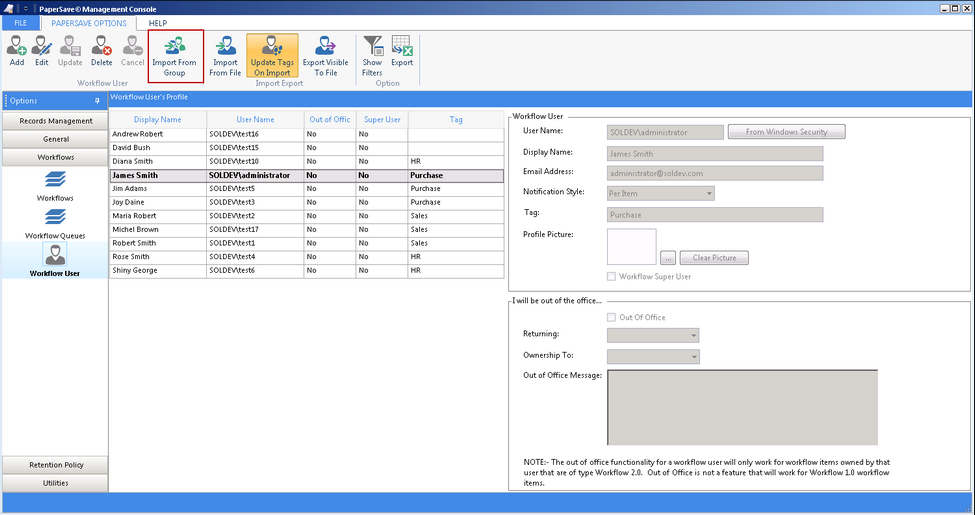The height and width of the screenshot is (515, 975).
Task: Select the Jim Adams row
Action: point(307,188)
